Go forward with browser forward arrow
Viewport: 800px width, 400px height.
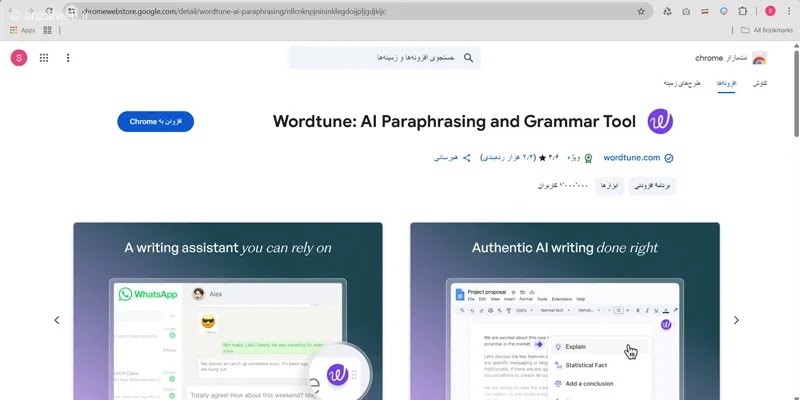[30, 11]
